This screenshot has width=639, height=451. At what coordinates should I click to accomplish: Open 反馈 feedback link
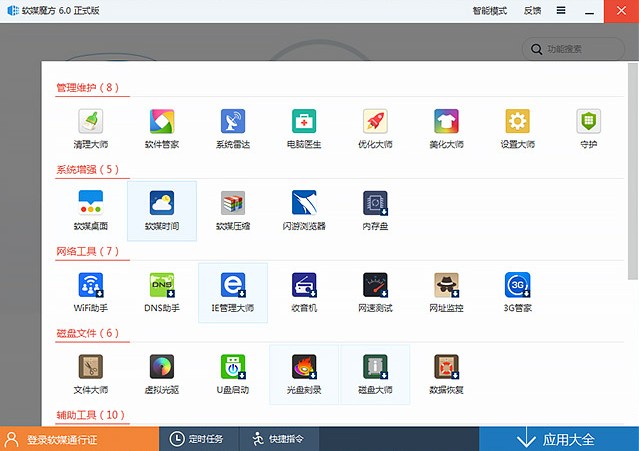[532, 11]
